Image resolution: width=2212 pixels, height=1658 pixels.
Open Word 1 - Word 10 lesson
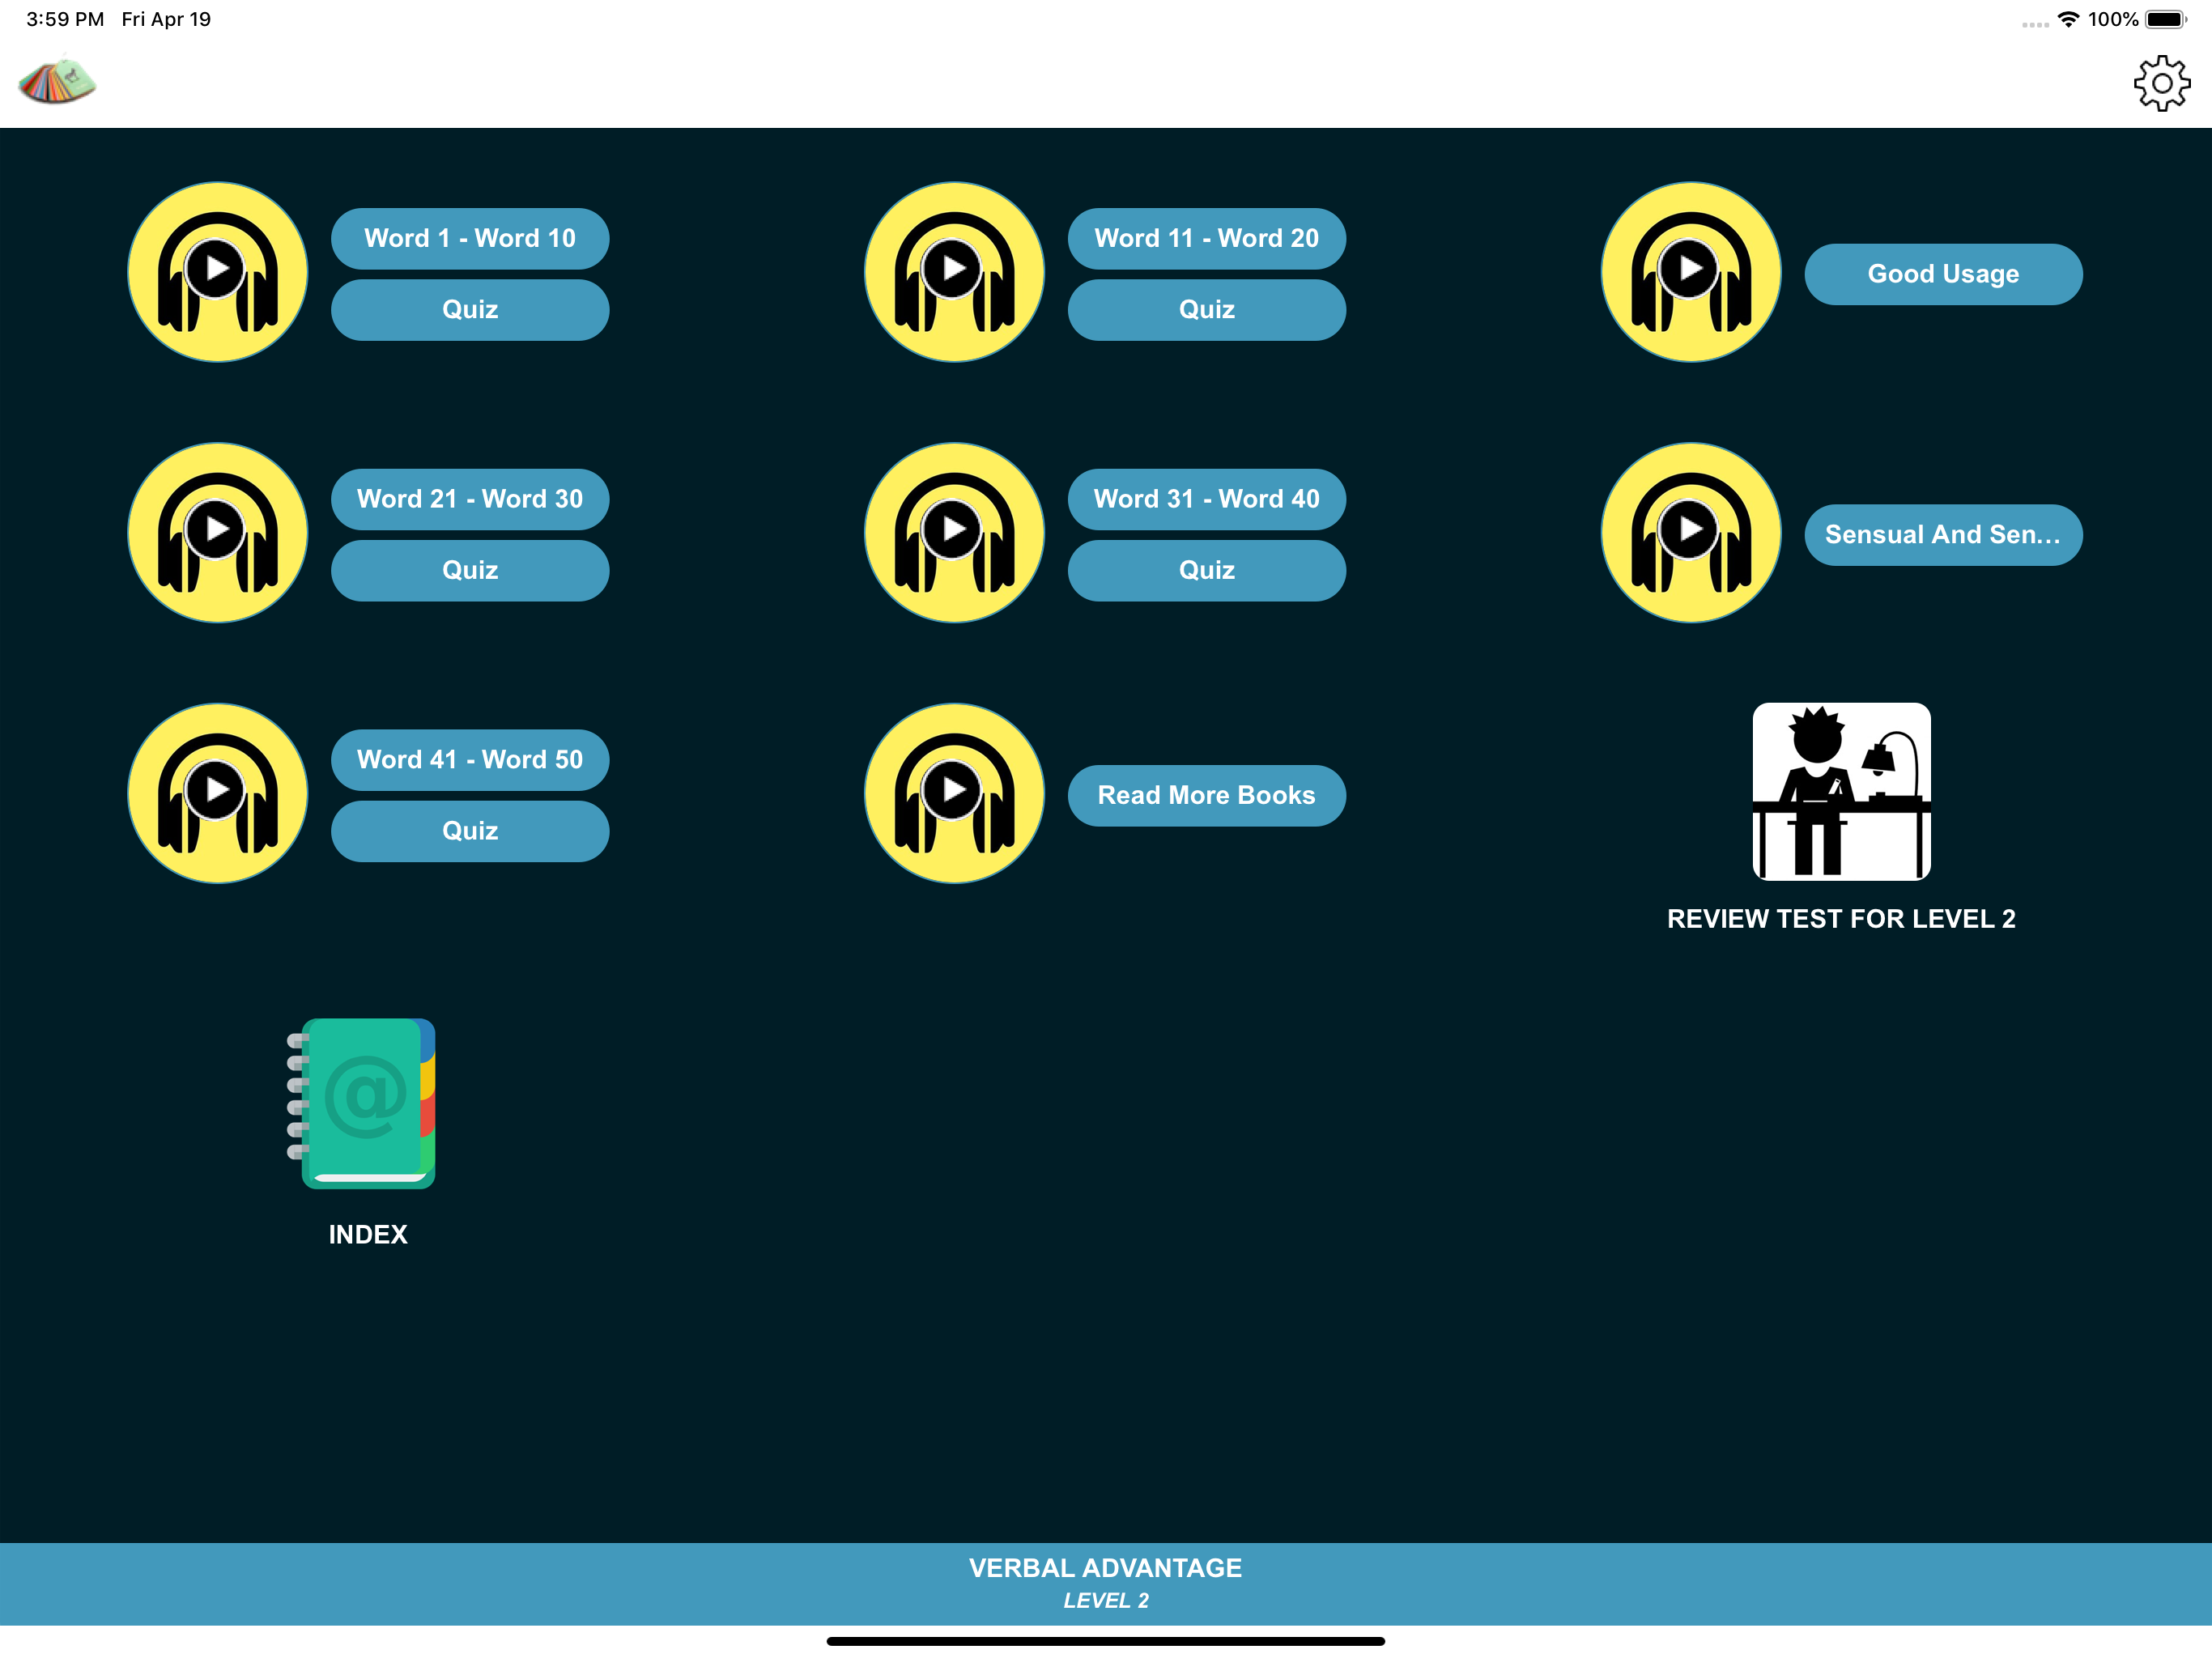(x=470, y=238)
